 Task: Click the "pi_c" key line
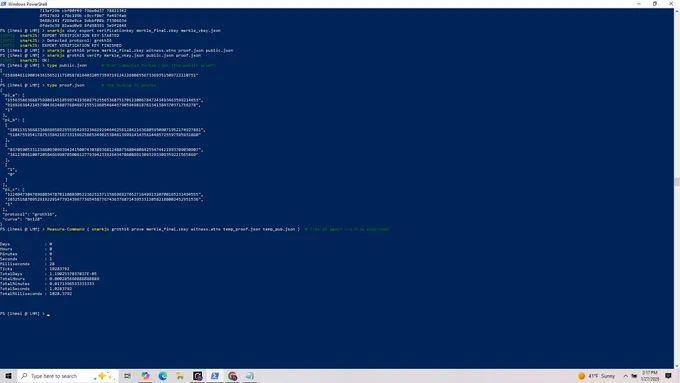13,190
